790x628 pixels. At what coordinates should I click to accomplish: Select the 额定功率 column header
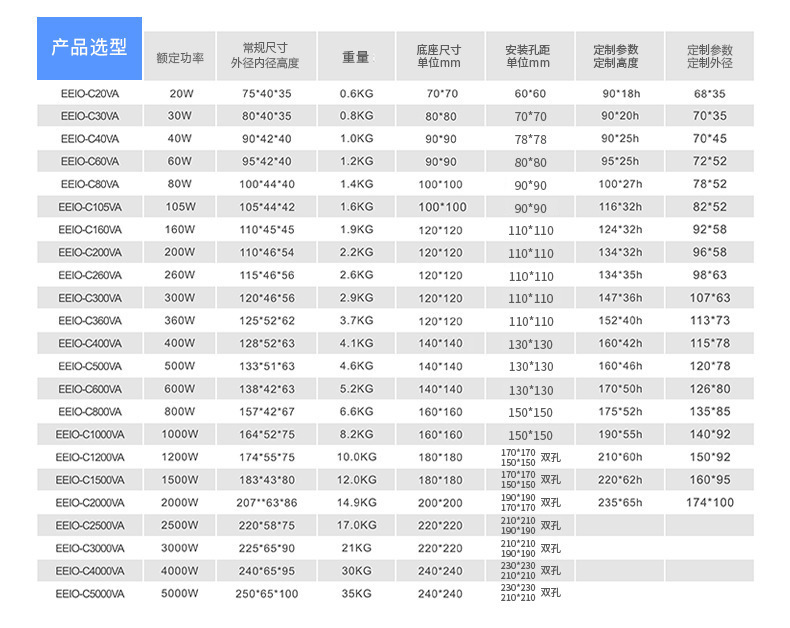tap(180, 56)
